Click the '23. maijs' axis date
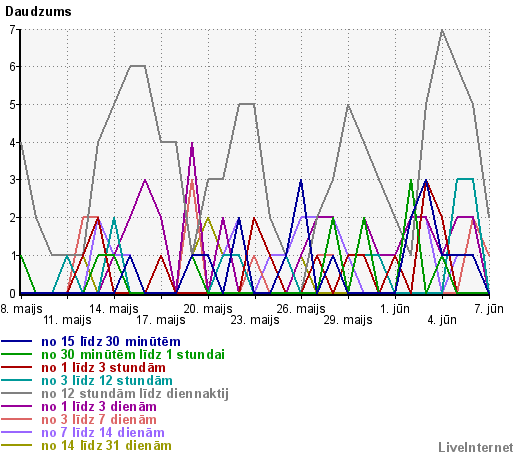This screenshot has width=520, height=457. pos(255,320)
